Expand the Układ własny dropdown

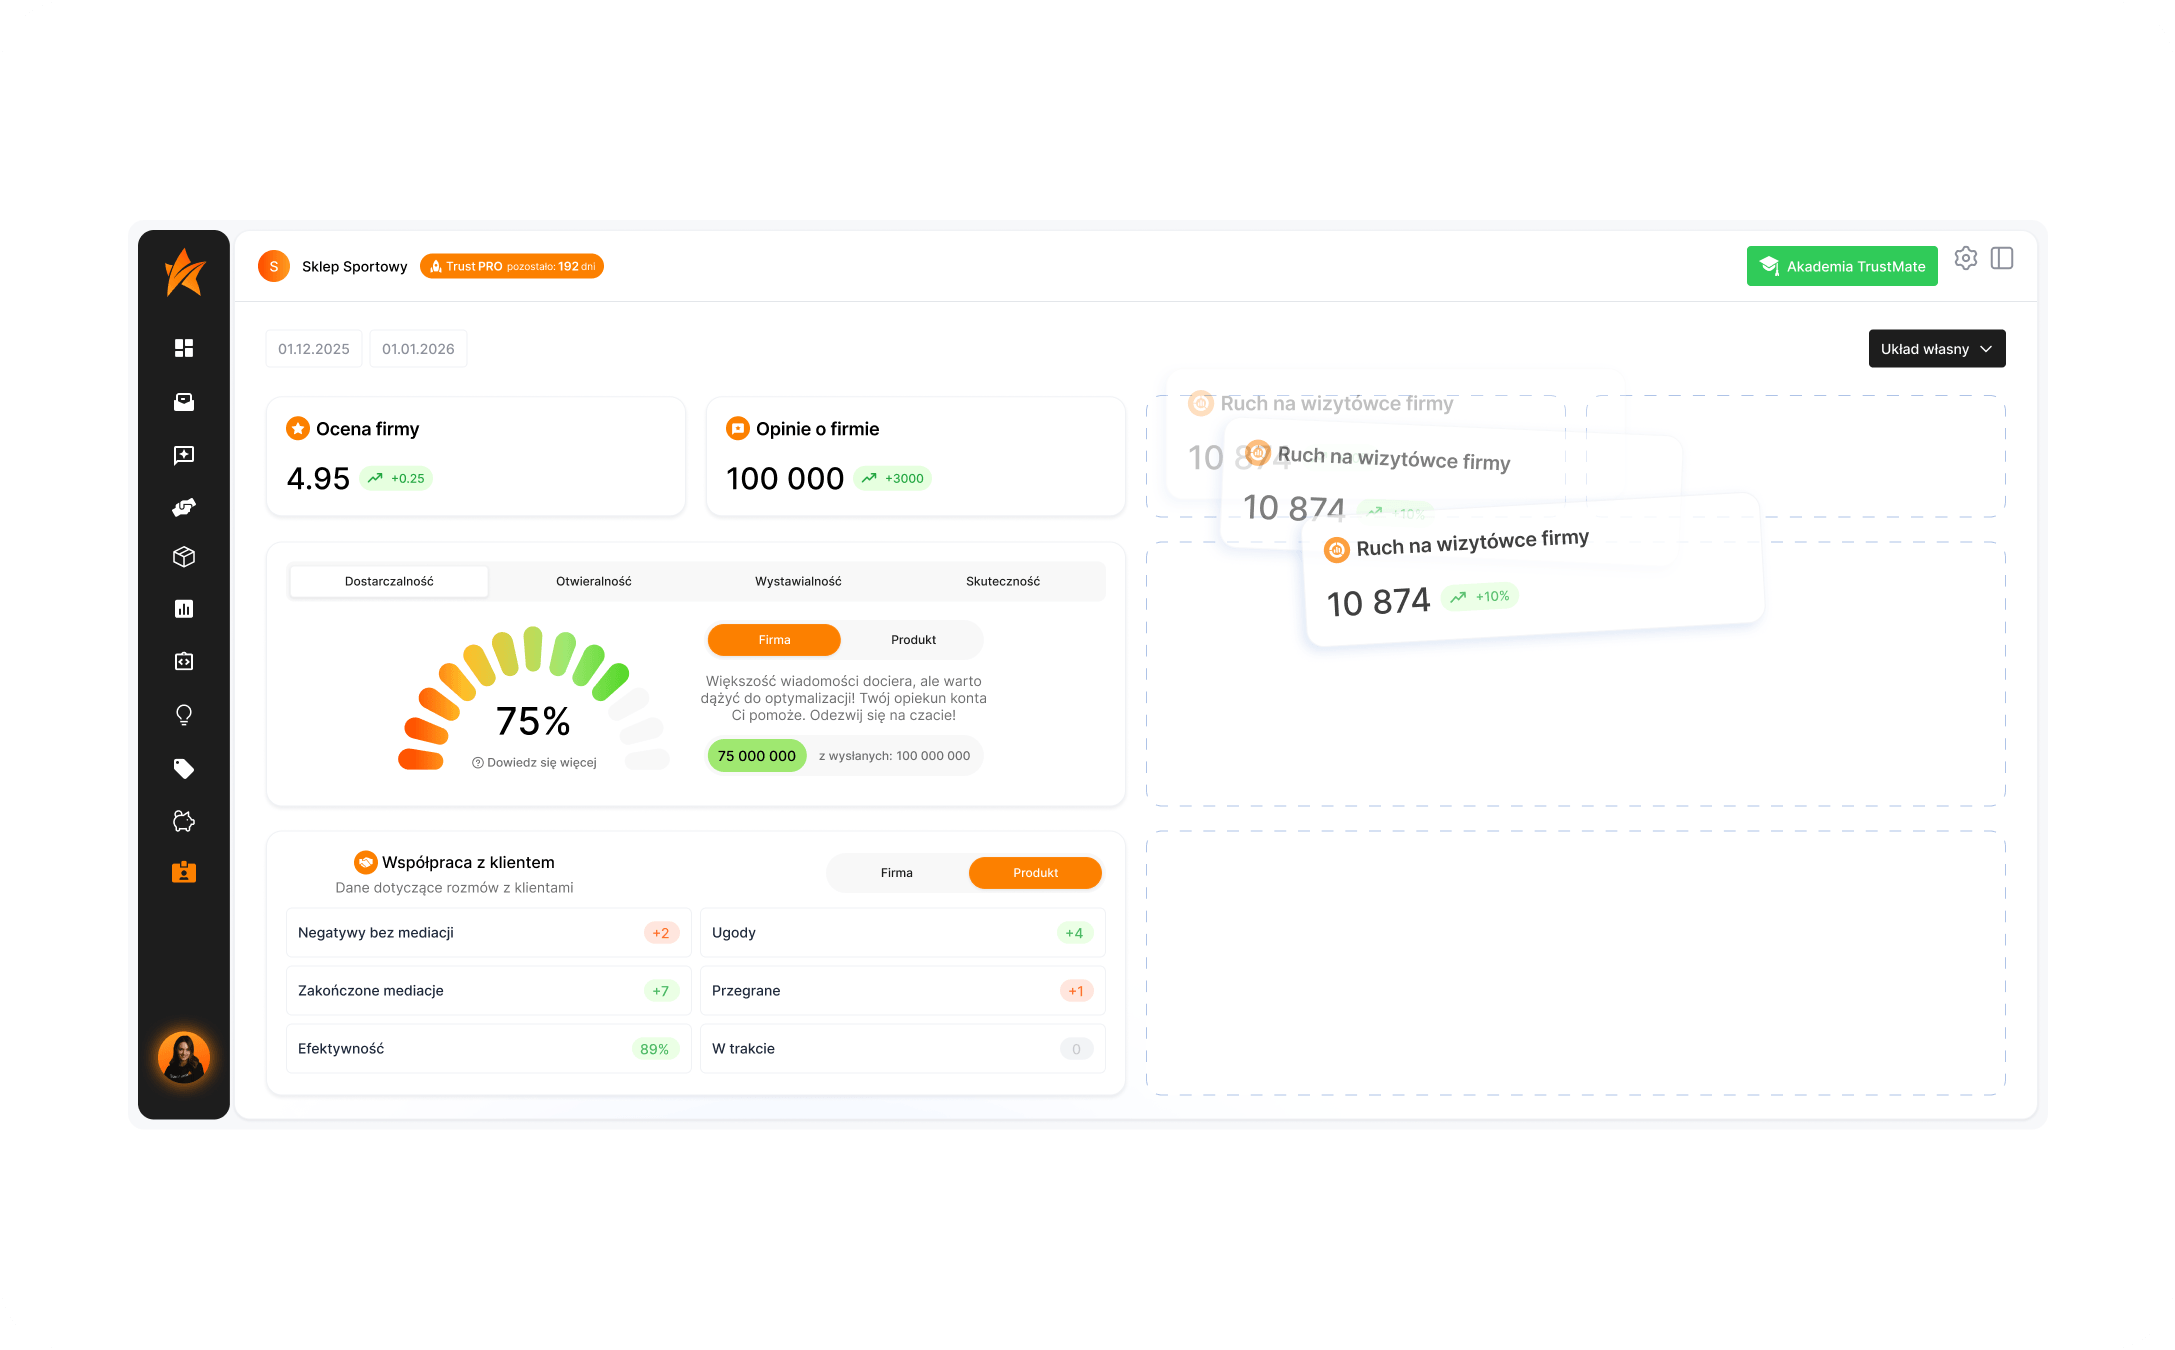coord(1936,349)
